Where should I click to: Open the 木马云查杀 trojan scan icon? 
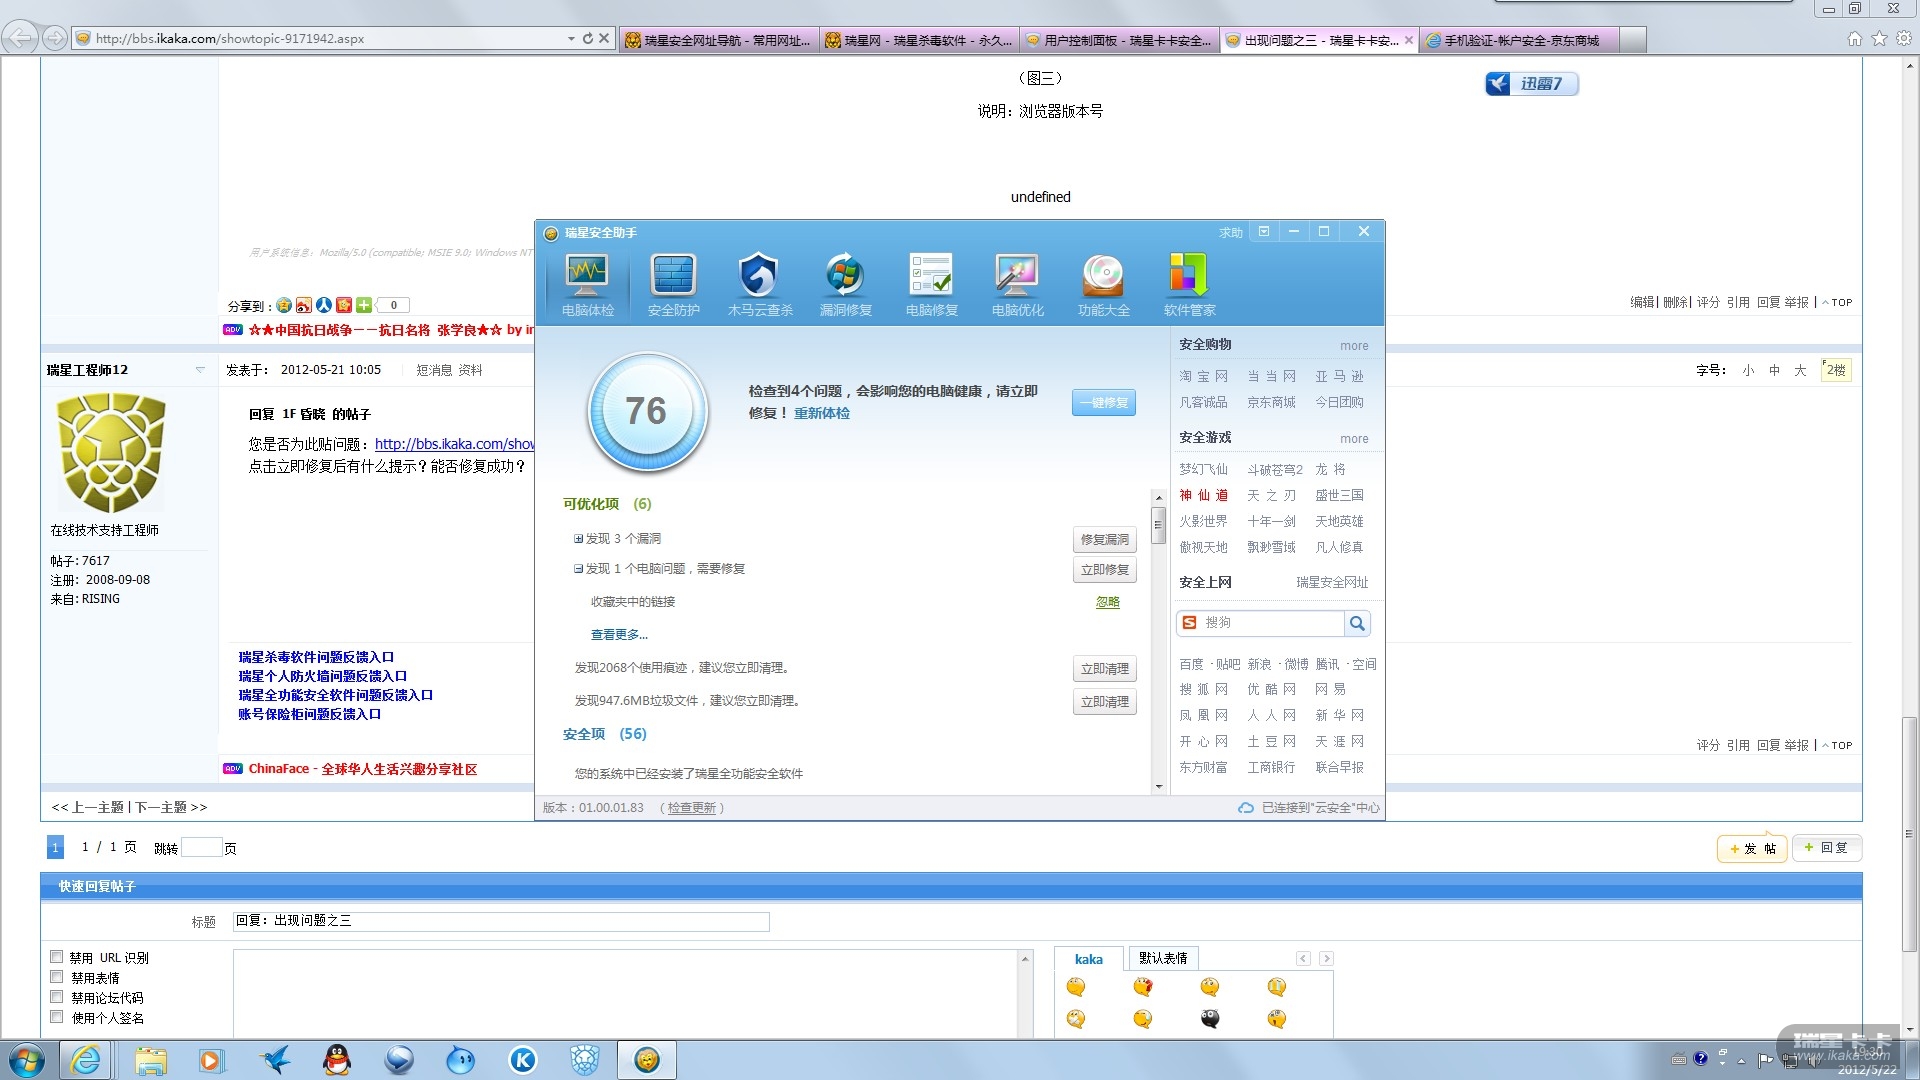click(759, 276)
